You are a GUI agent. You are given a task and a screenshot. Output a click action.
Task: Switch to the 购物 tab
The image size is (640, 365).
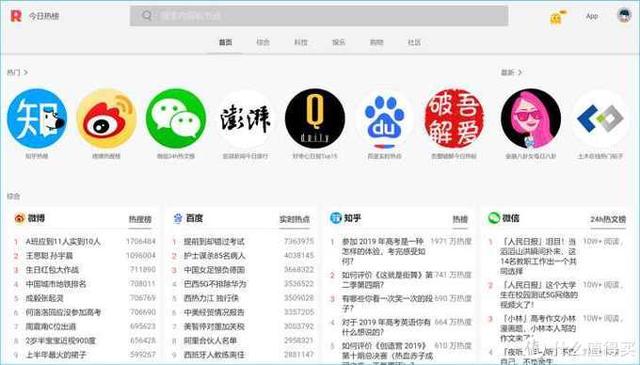tap(376, 42)
